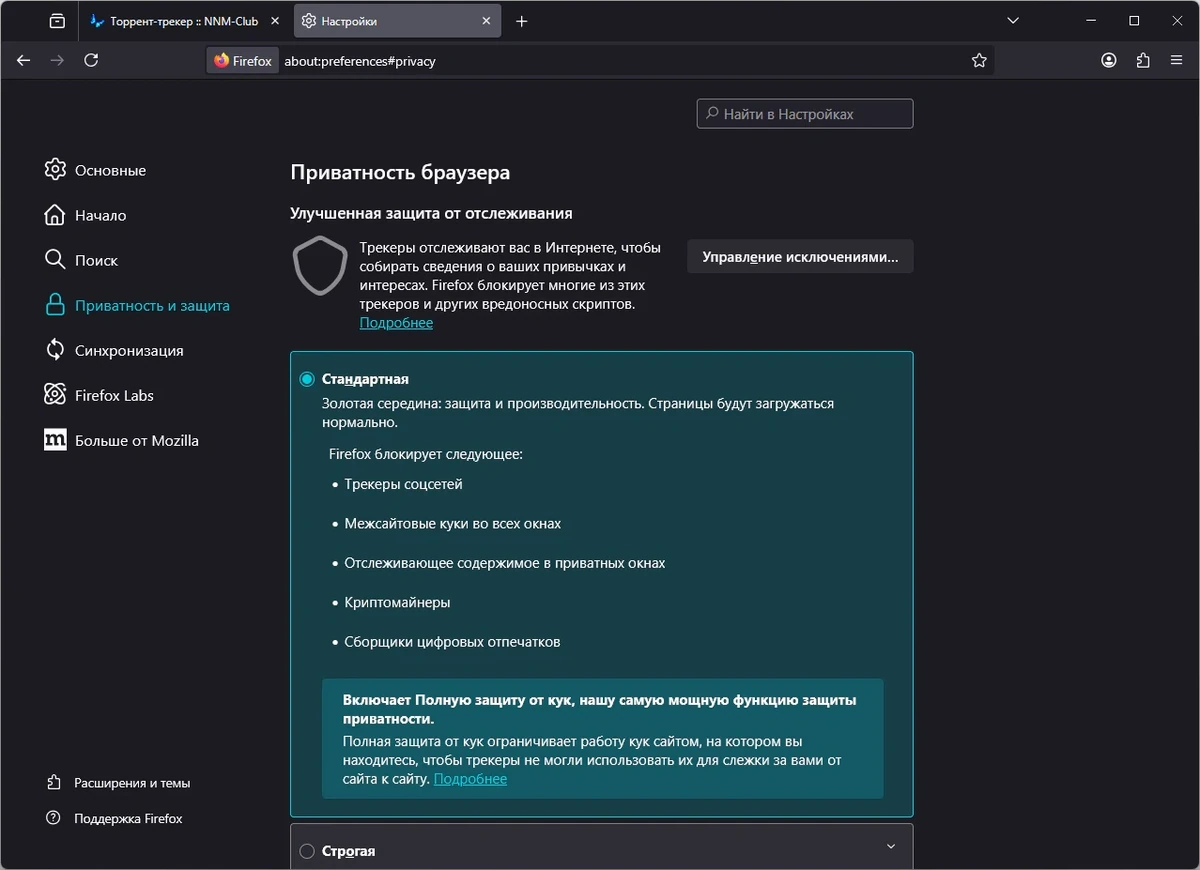Open the Firefox View button in tab bar
This screenshot has width=1200, height=870.
(x=57, y=21)
